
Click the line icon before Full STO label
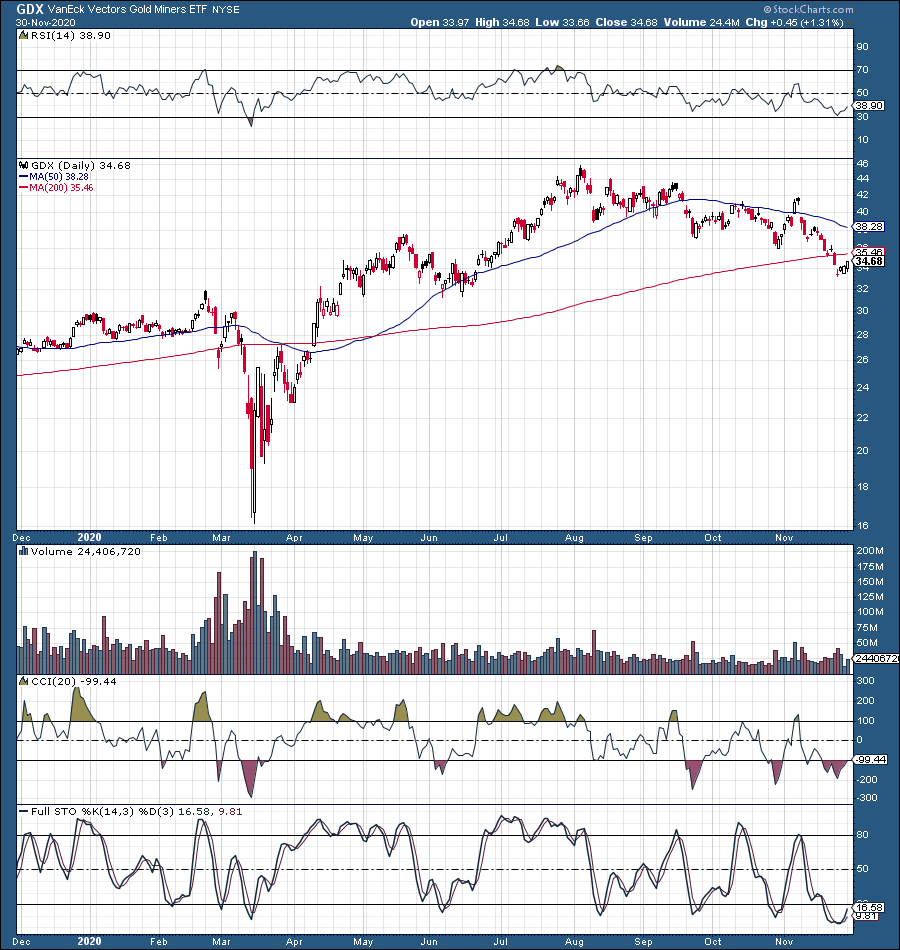point(24,811)
